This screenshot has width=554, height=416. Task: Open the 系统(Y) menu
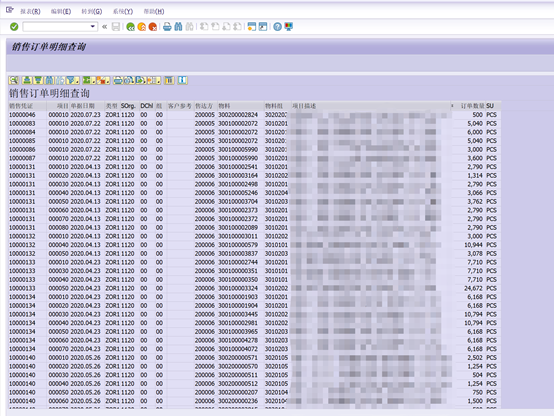(123, 11)
